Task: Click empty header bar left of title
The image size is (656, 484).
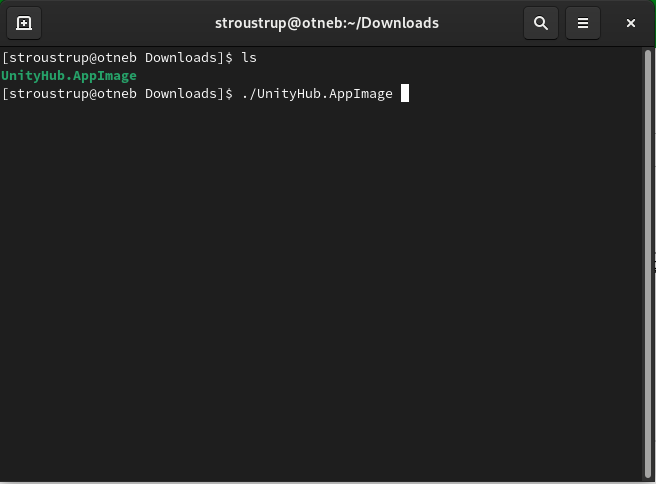Action: click(126, 23)
